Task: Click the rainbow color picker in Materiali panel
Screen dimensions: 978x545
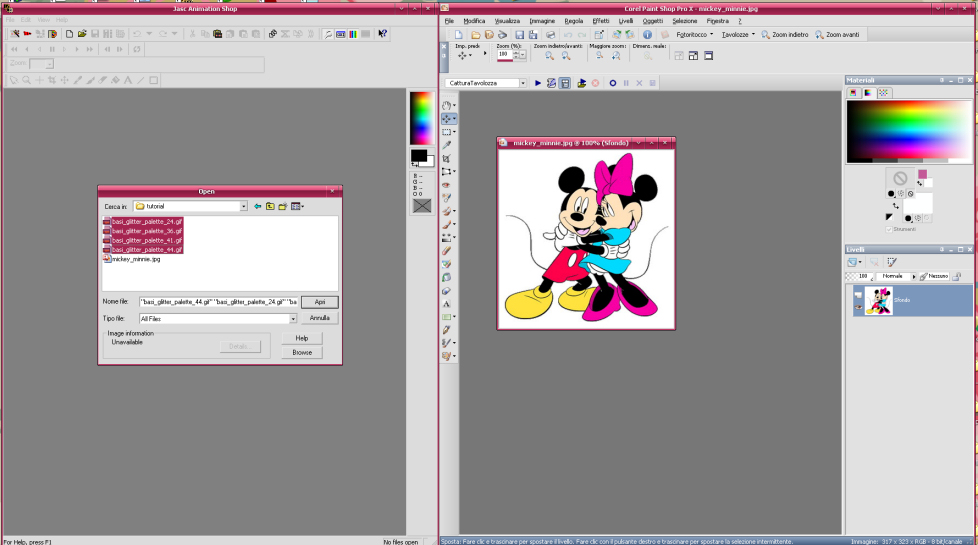Action: coord(908,131)
